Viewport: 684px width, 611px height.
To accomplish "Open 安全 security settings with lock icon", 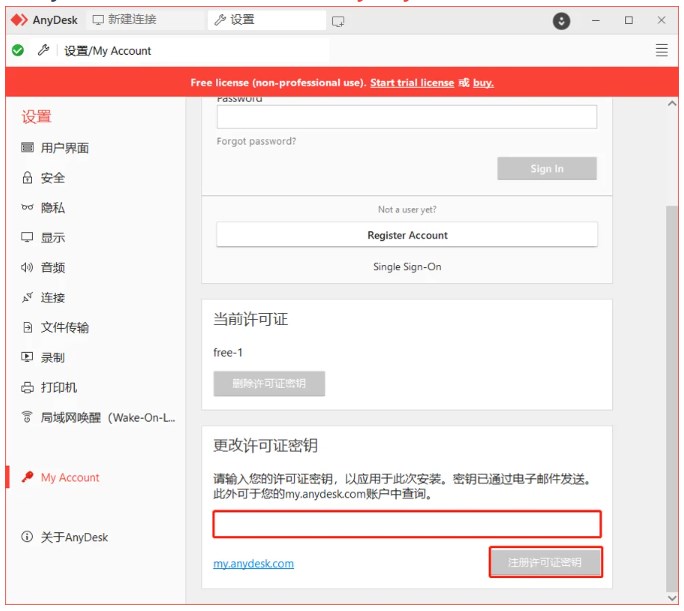I will point(52,178).
